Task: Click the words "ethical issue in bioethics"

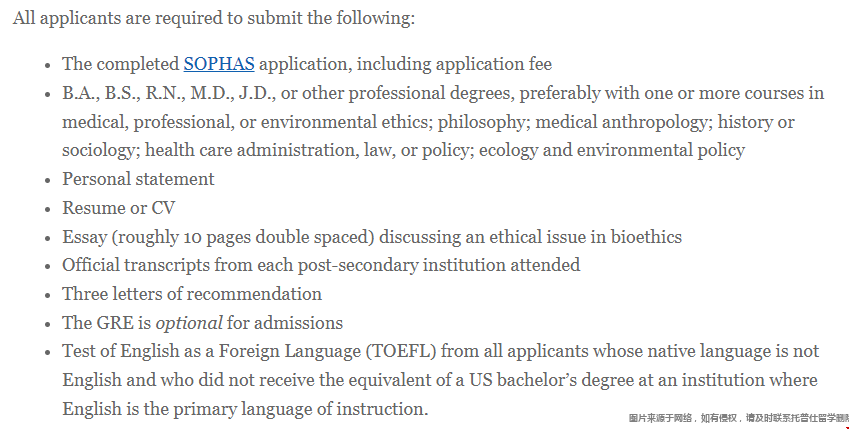Action: tap(585, 237)
